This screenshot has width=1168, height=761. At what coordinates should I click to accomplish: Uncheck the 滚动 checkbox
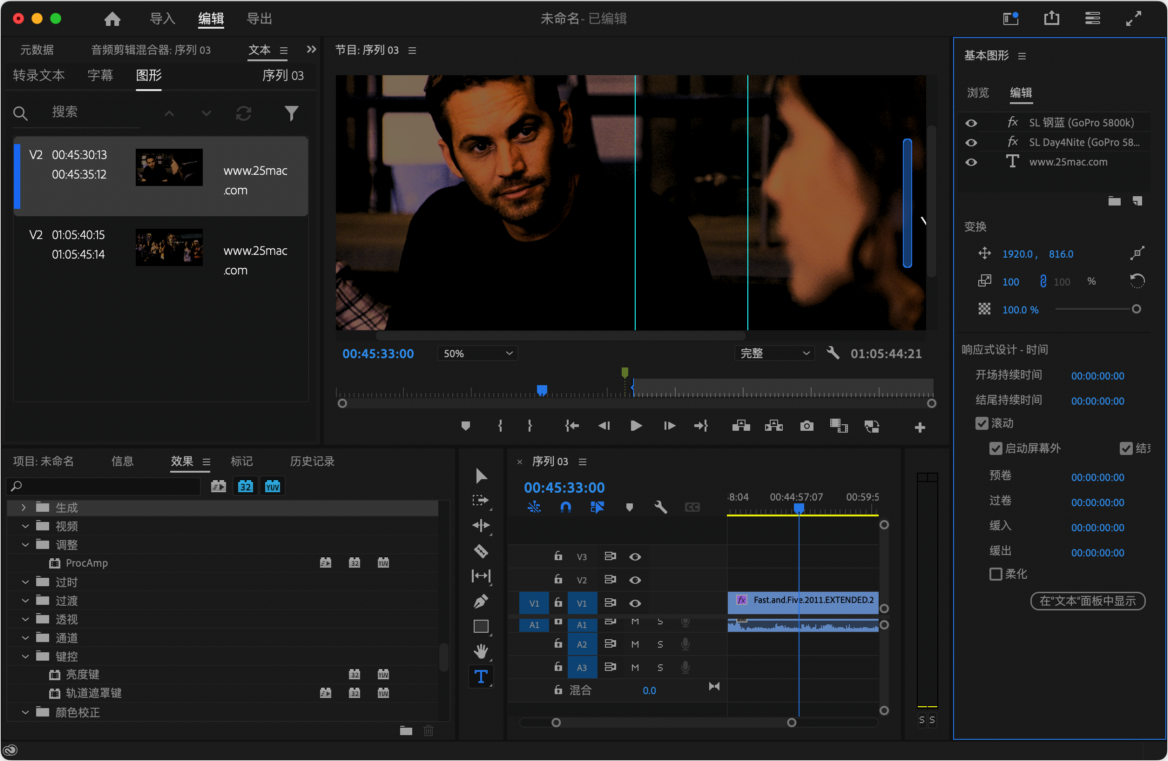coord(982,423)
